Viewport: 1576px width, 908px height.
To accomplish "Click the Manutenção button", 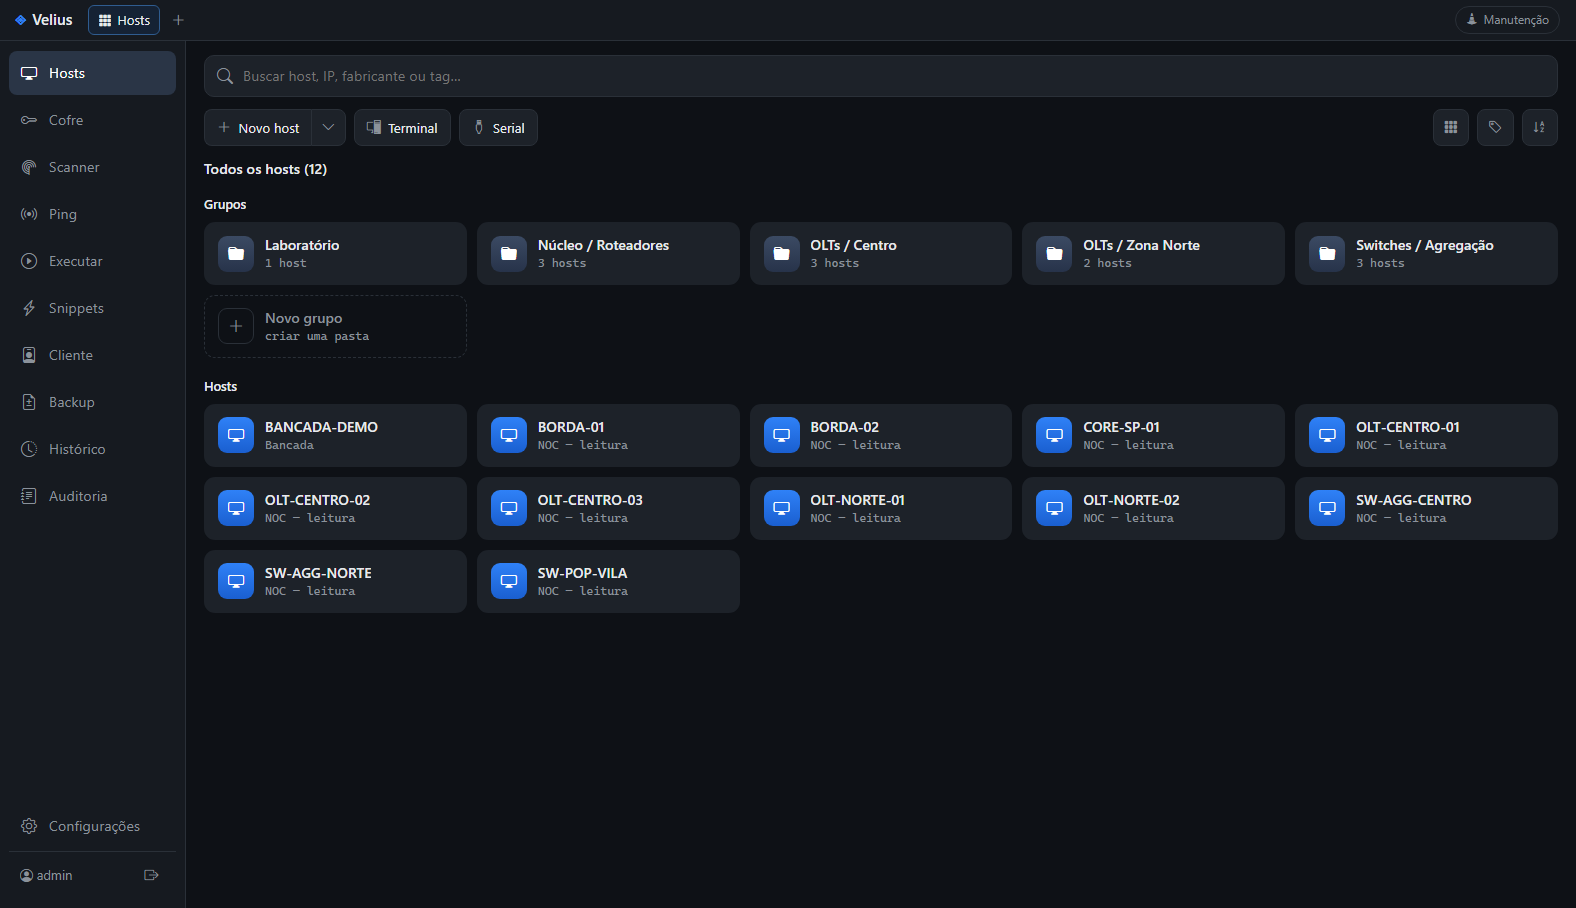I will (1507, 20).
